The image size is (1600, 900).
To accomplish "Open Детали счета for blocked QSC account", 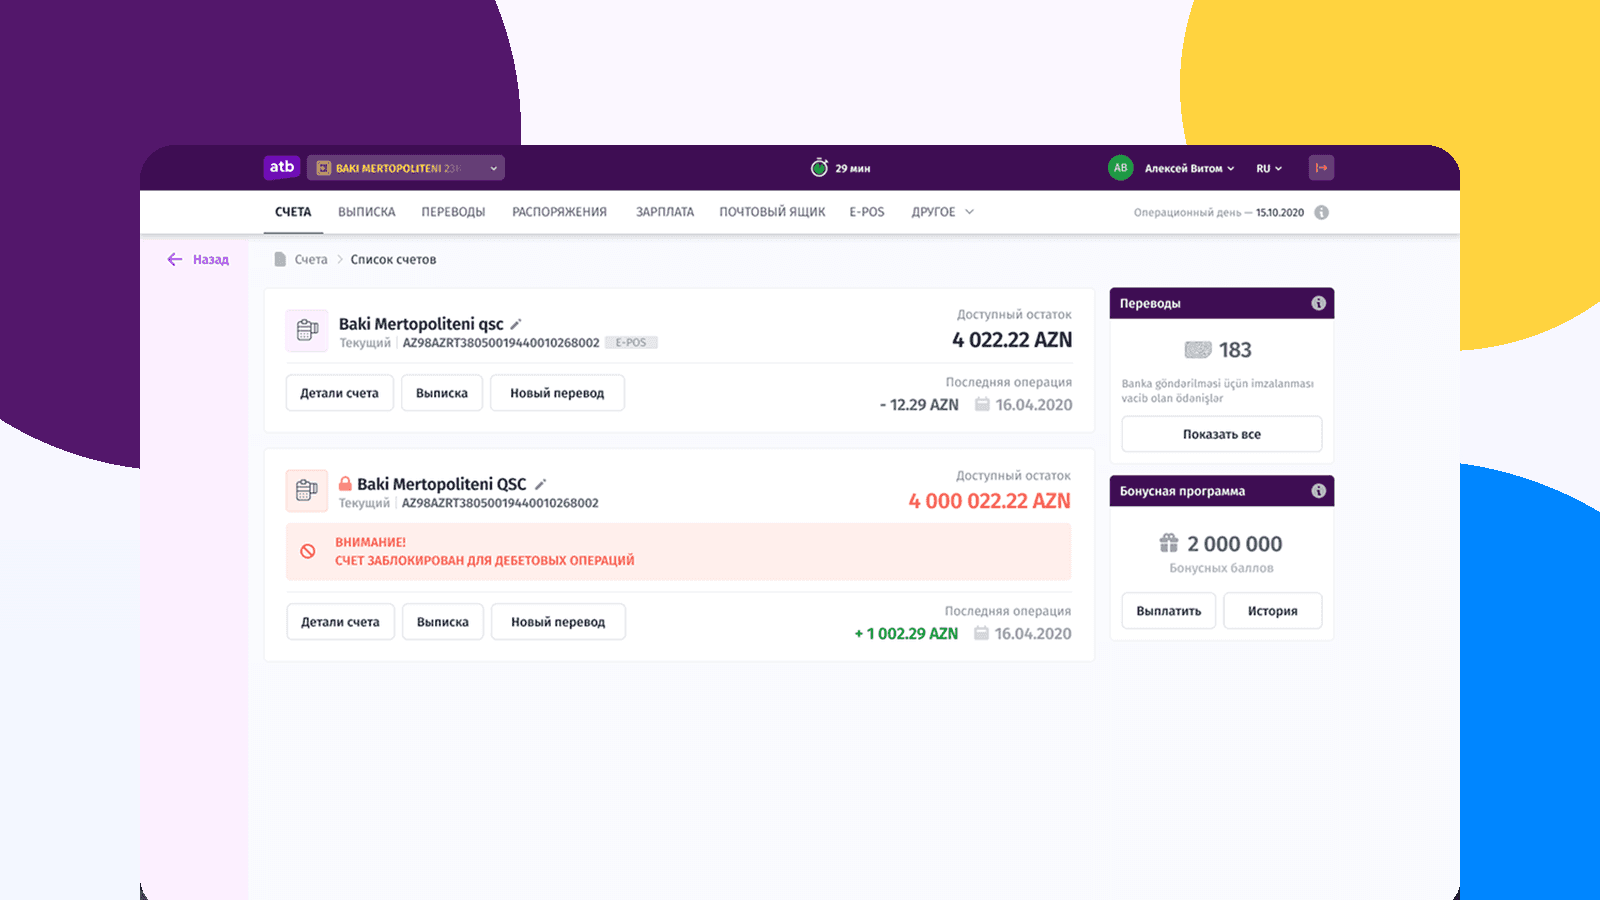I will point(341,622).
